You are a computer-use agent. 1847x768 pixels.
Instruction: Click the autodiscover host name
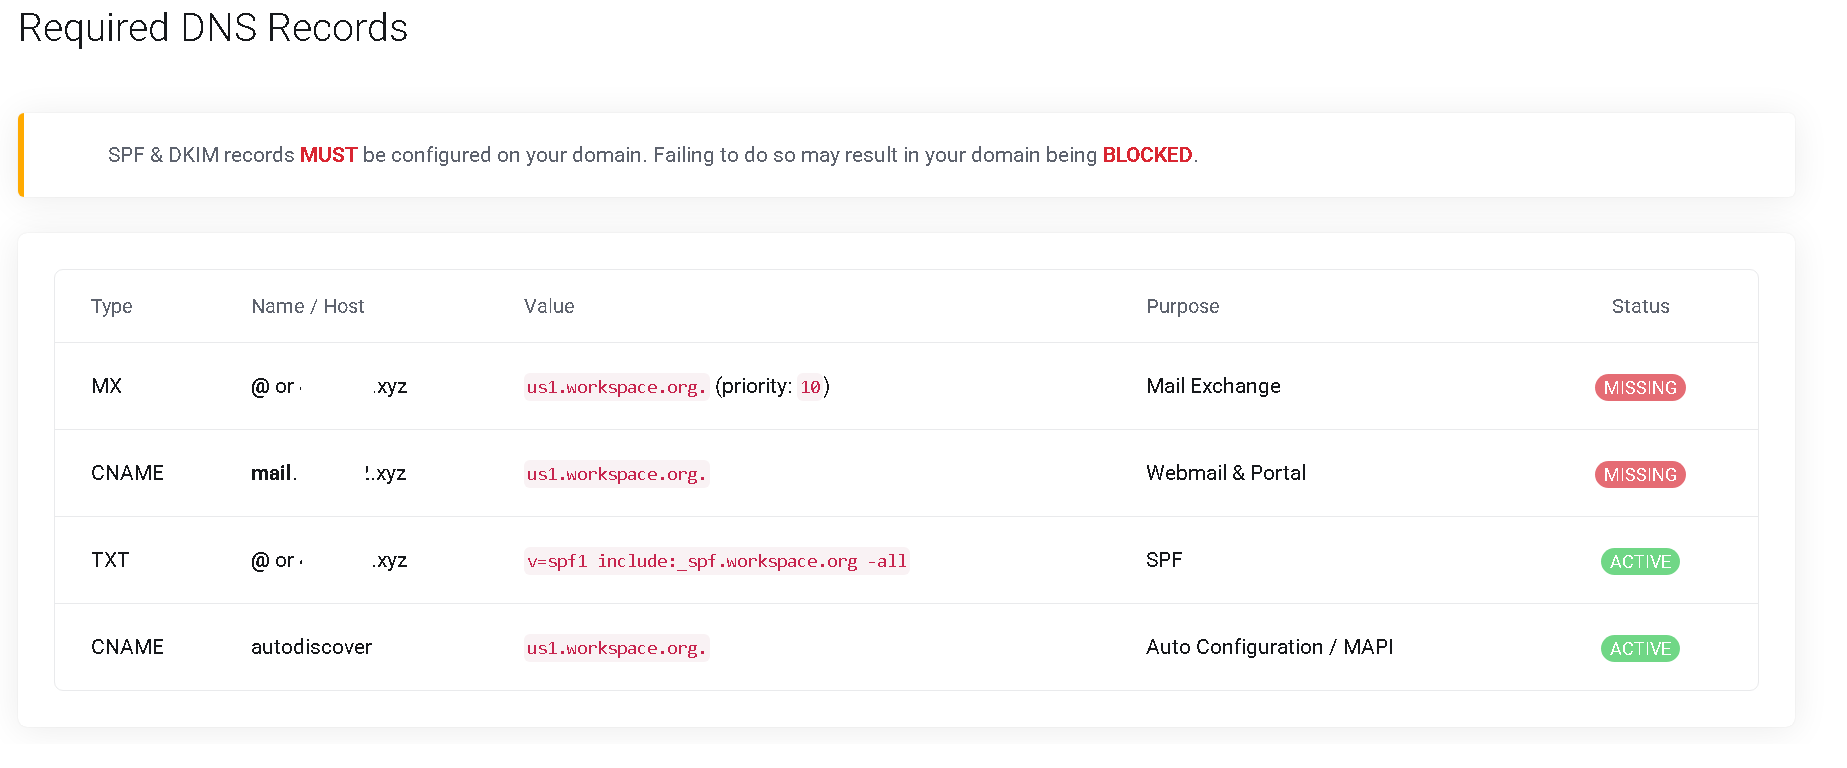coord(311,647)
